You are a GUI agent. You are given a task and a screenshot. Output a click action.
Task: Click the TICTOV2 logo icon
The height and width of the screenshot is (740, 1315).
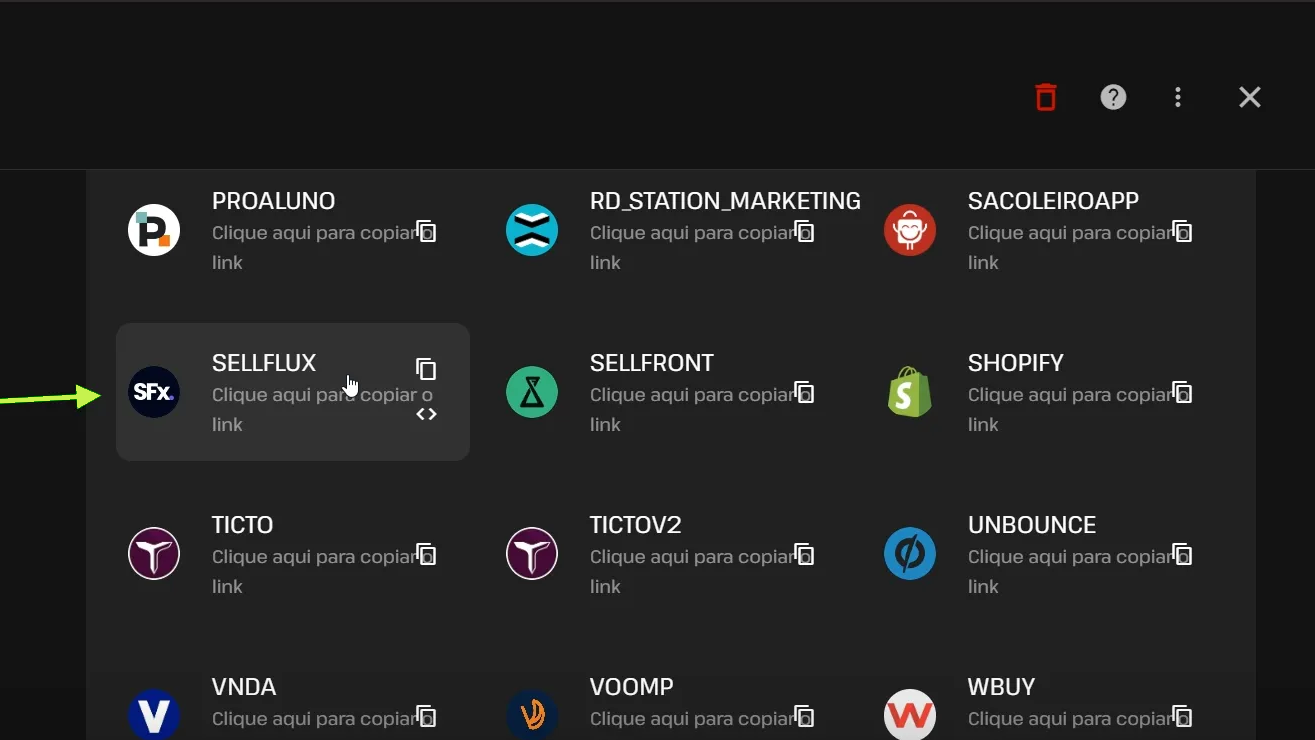[532, 554]
